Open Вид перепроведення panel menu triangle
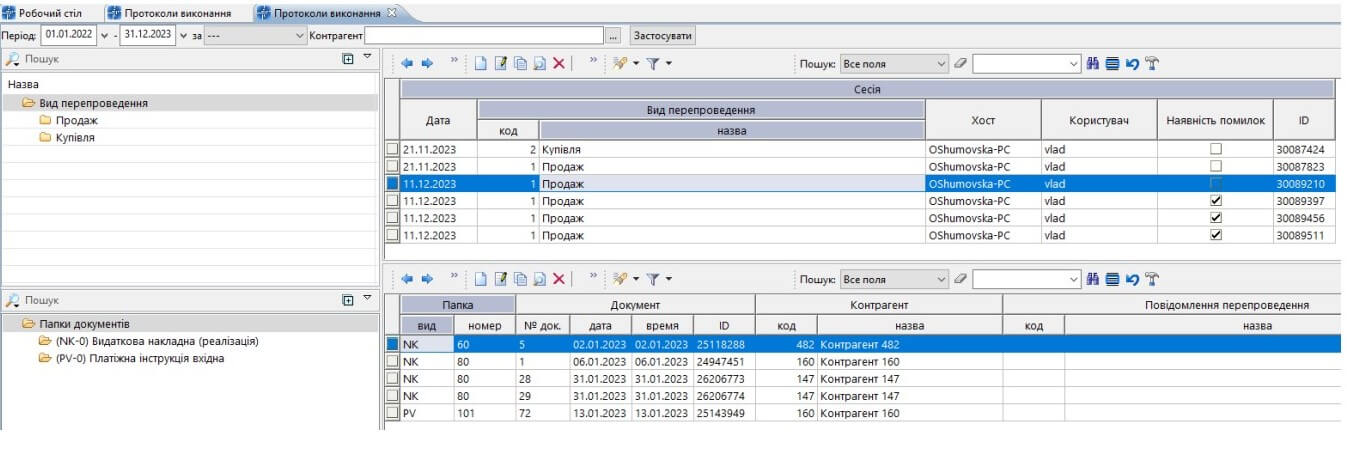 (x=367, y=59)
